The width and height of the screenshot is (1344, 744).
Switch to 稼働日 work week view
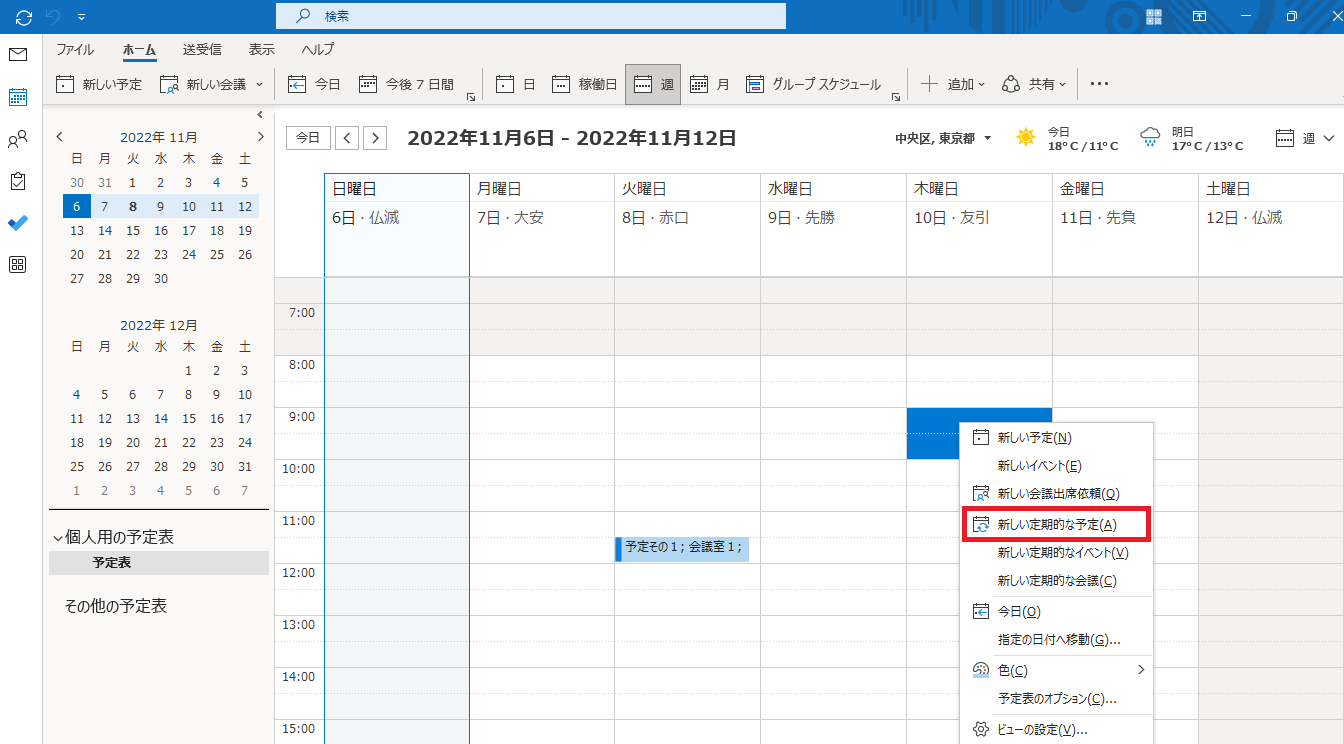coord(585,85)
